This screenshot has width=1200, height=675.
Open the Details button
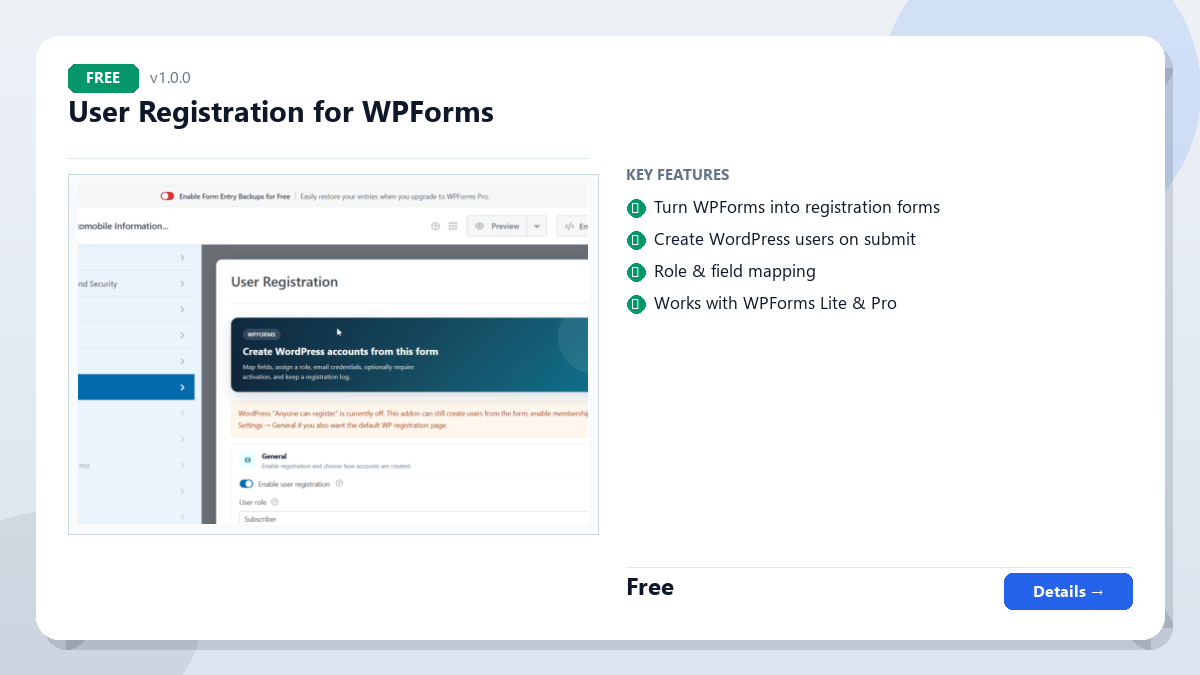pos(1068,591)
